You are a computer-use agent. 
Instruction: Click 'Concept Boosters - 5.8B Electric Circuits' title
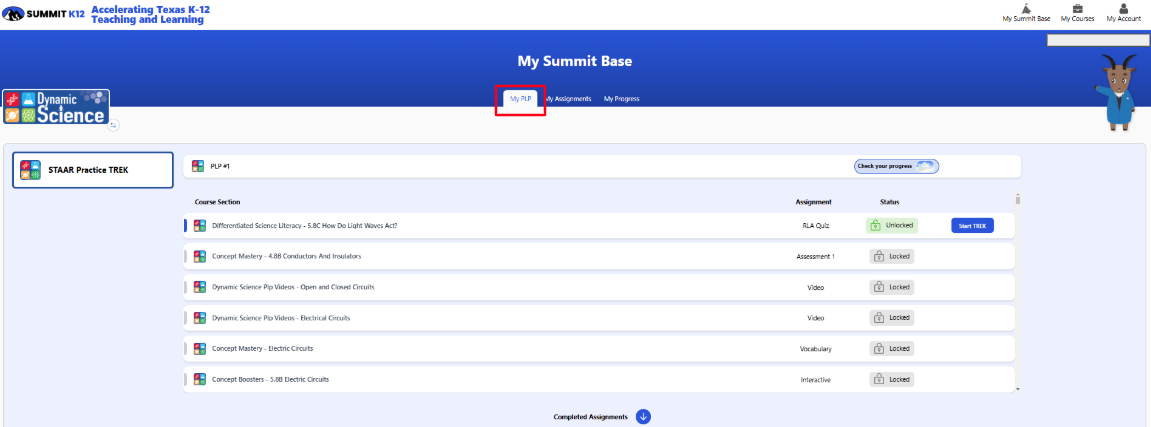pos(270,379)
